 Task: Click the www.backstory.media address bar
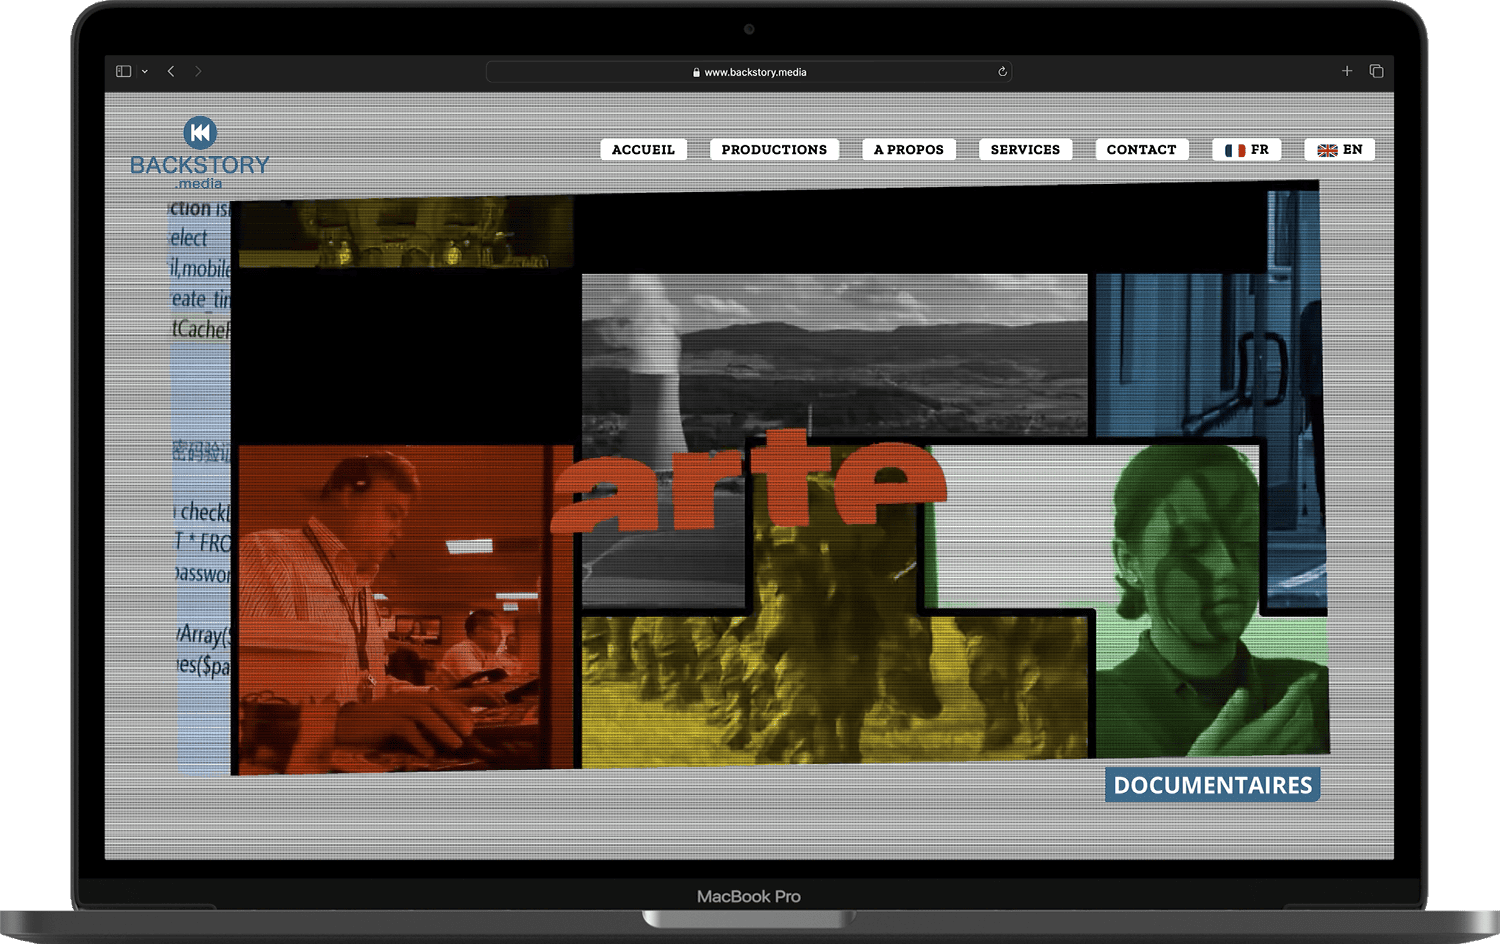click(749, 72)
